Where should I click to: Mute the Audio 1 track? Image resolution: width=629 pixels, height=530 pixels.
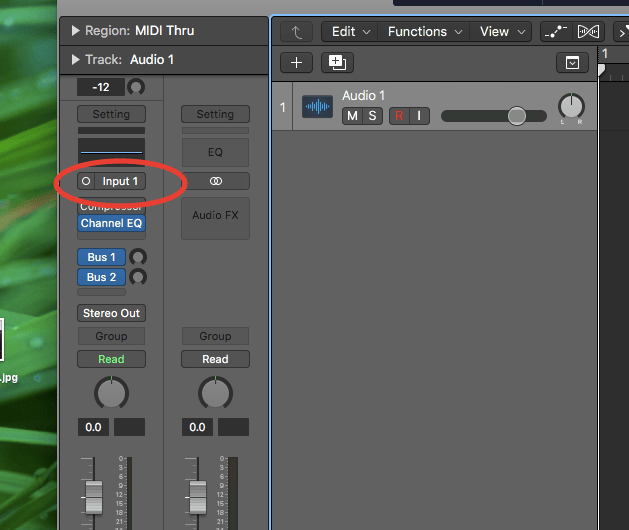tap(352, 116)
